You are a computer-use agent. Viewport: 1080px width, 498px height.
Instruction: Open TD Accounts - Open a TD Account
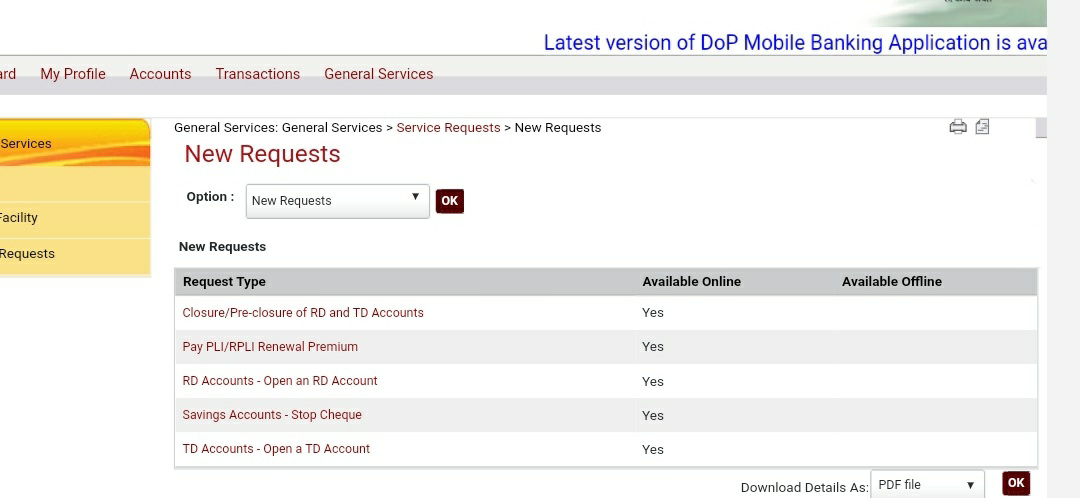[x=276, y=449]
